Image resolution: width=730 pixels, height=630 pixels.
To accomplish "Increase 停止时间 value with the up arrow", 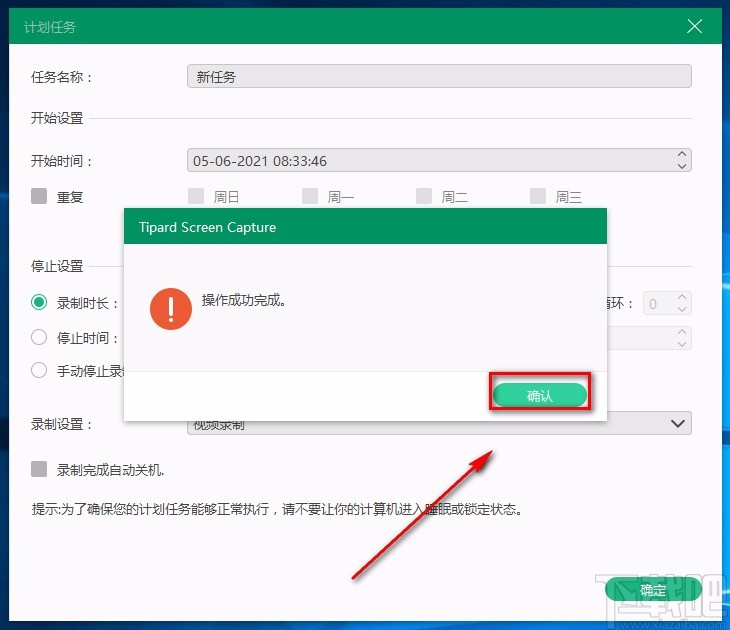I will coord(682,332).
